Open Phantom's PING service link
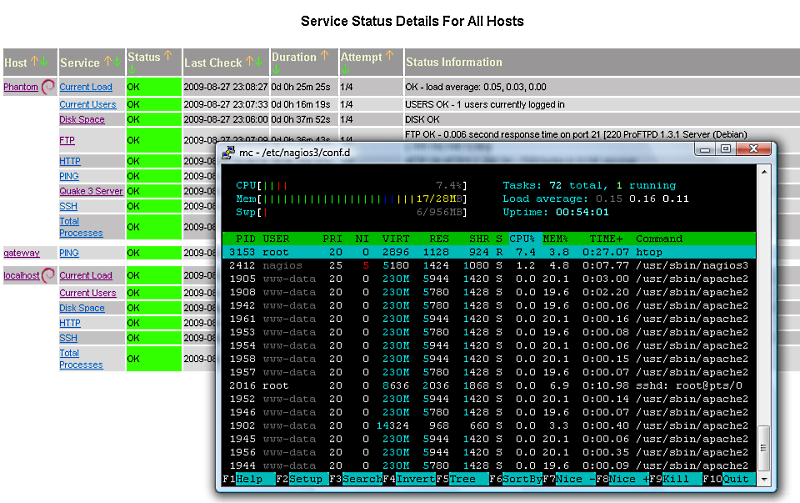 [69, 176]
